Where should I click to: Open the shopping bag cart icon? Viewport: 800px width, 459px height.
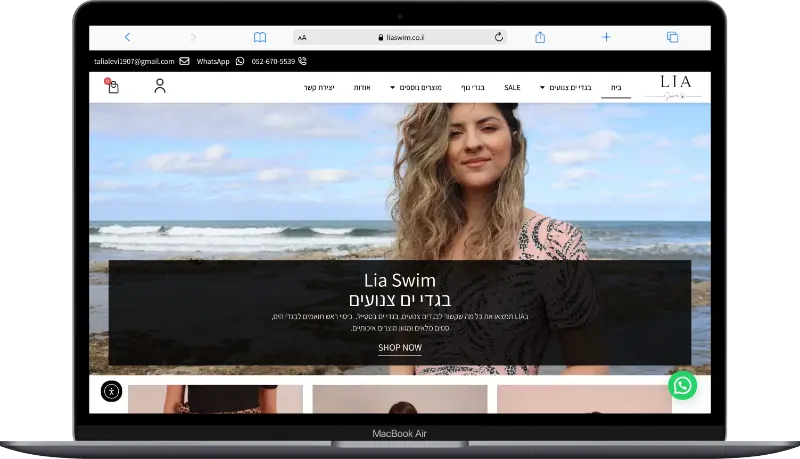[112, 86]
